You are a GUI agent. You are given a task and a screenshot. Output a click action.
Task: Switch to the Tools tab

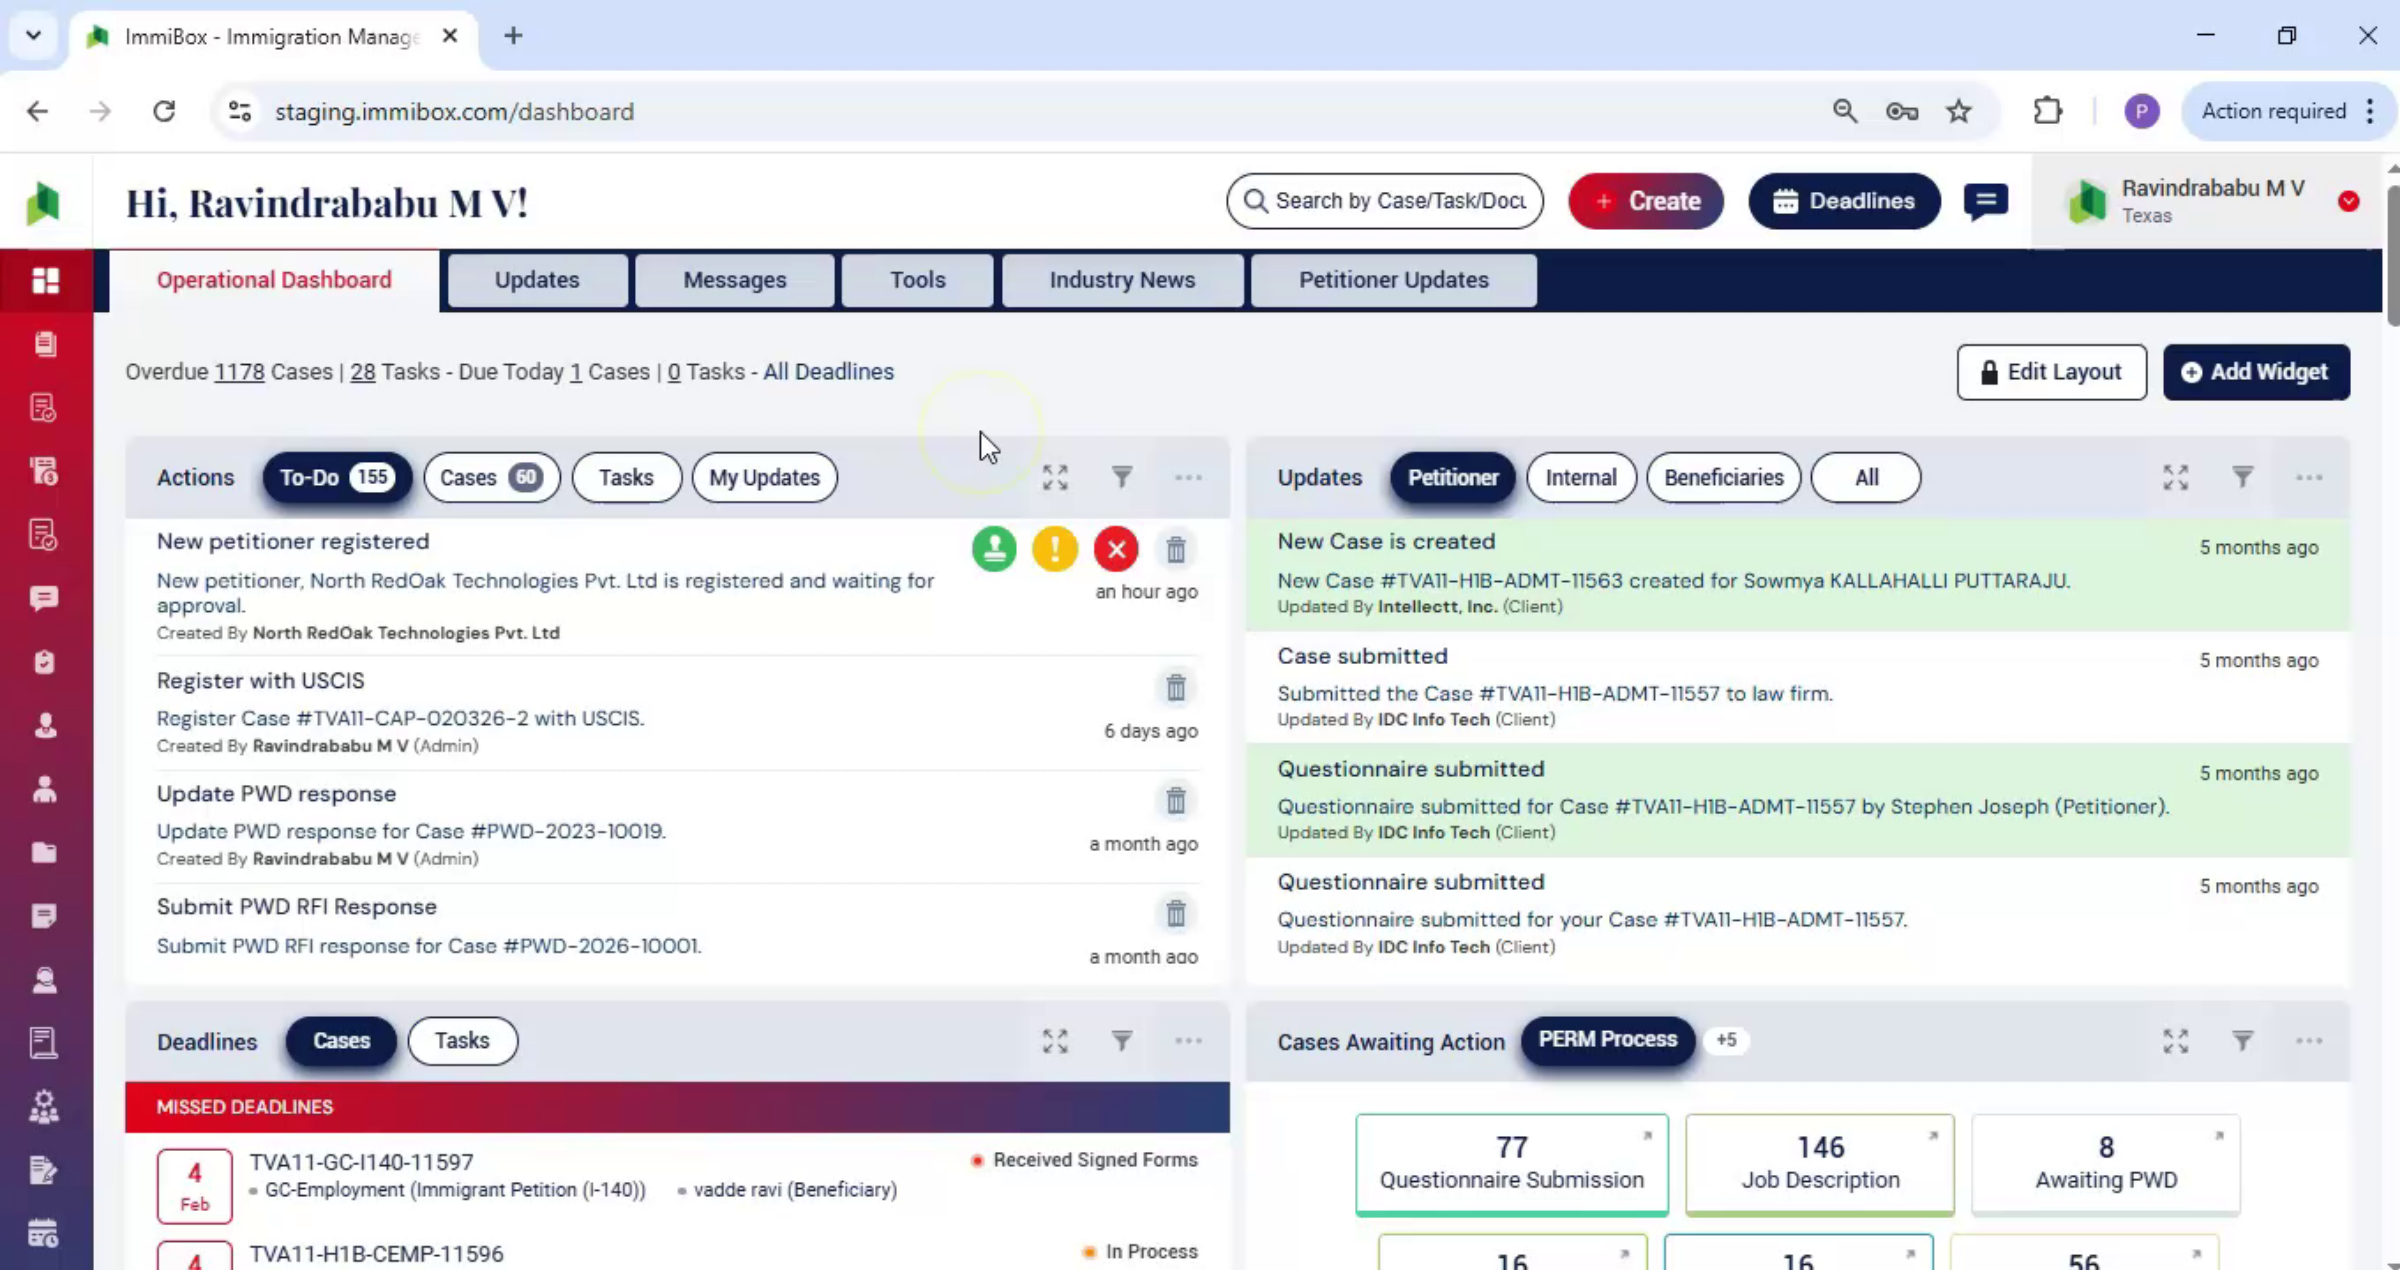click(917, 280)
